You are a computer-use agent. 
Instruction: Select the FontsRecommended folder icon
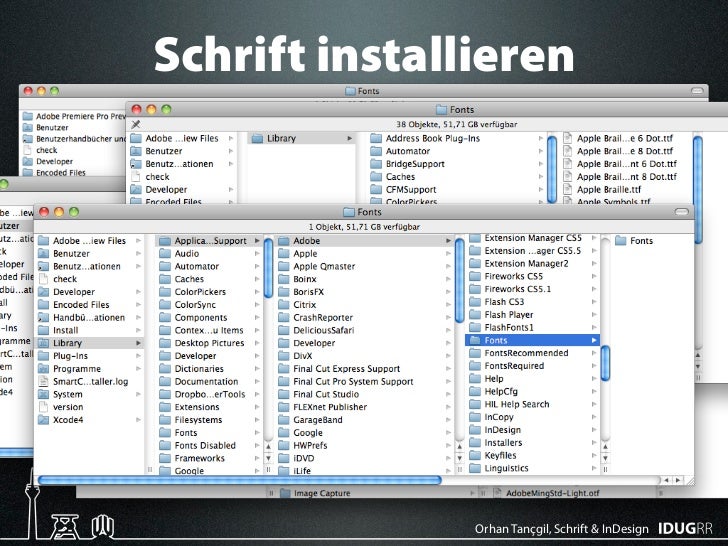pos(474,353)
